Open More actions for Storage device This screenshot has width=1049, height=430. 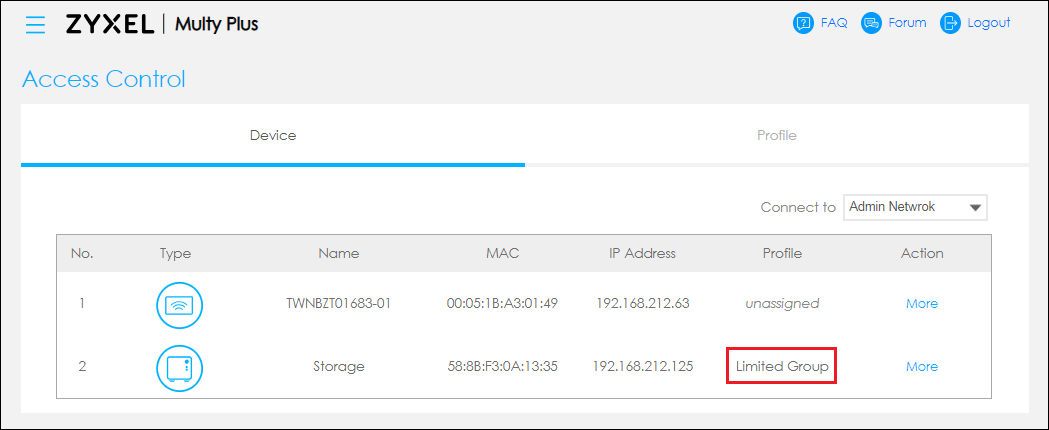click(x=922, y=366)
